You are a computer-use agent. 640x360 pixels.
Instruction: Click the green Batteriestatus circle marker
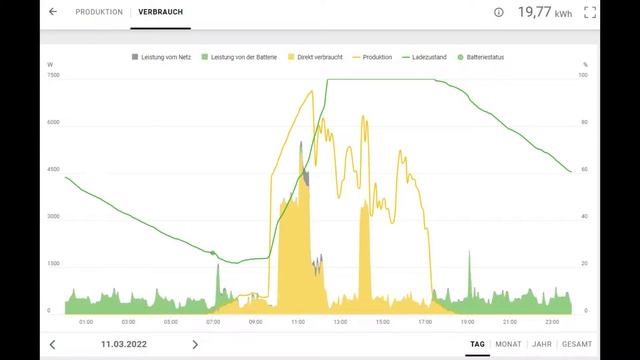[x=460, y=57]
